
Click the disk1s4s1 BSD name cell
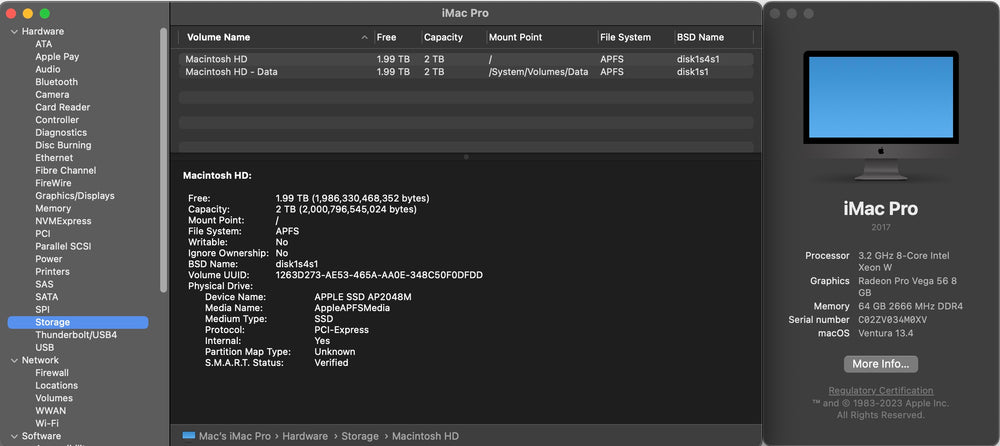[x=698, y=59]
